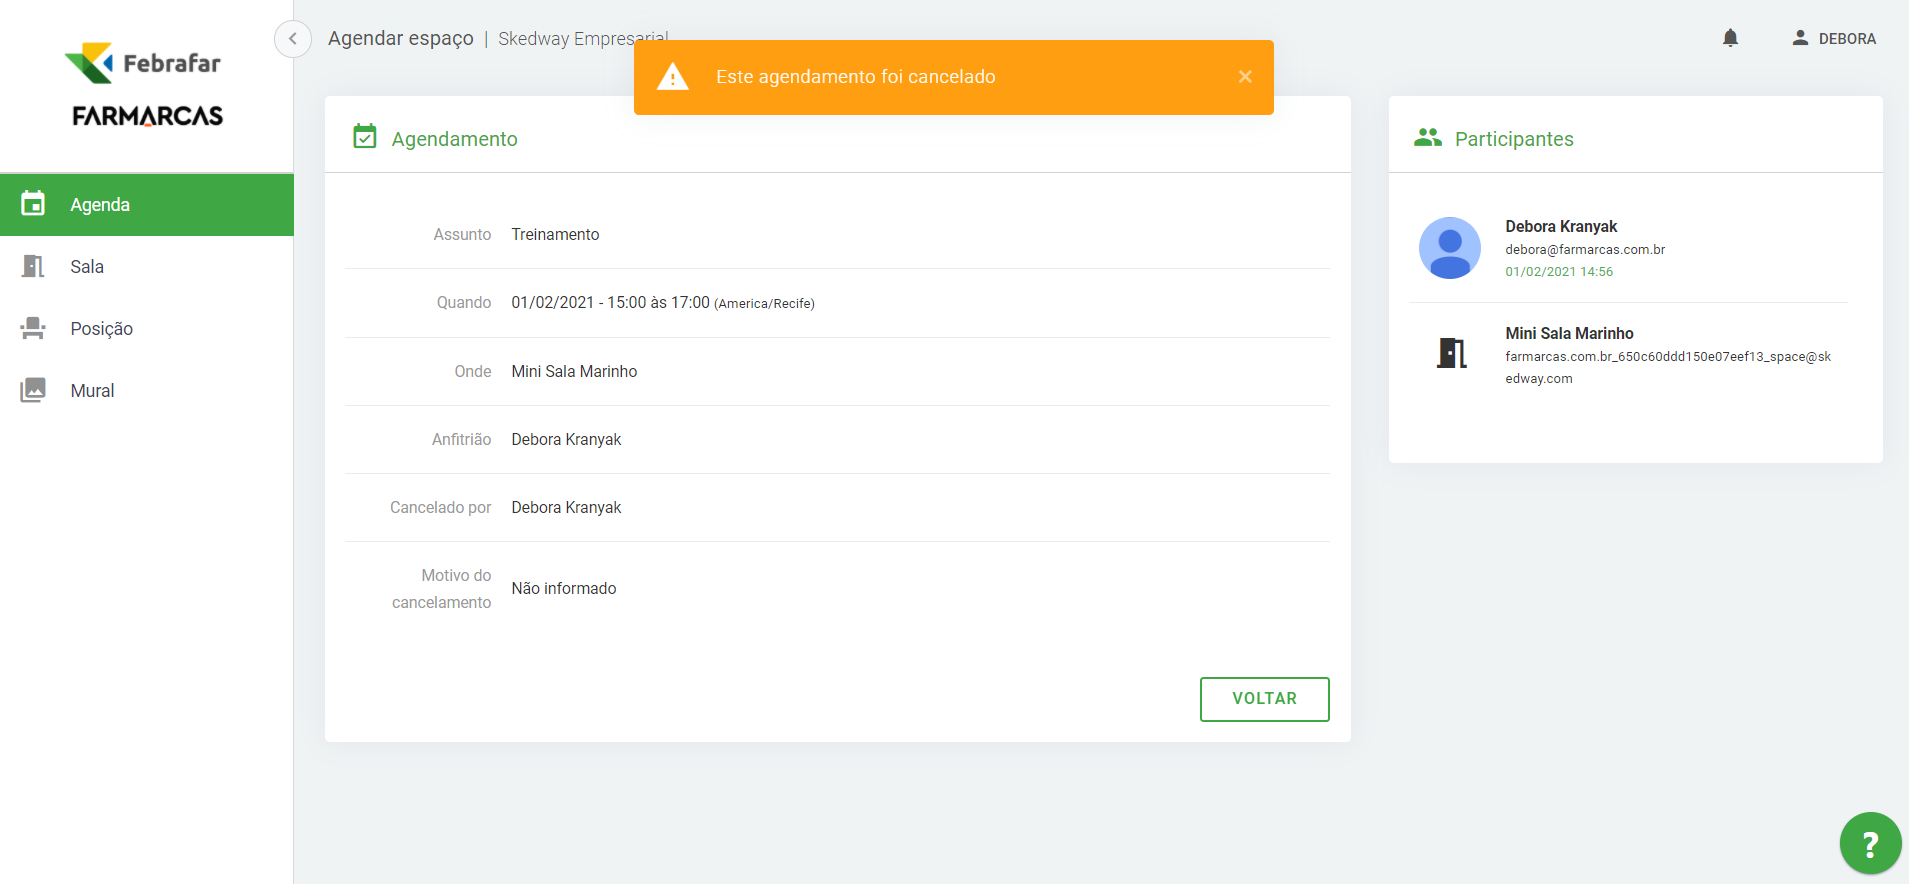Viewport: 1909px width, 884px height.
Task: Collapse the sidebar with the chevron arrow
Action: (x=292, y=39)
